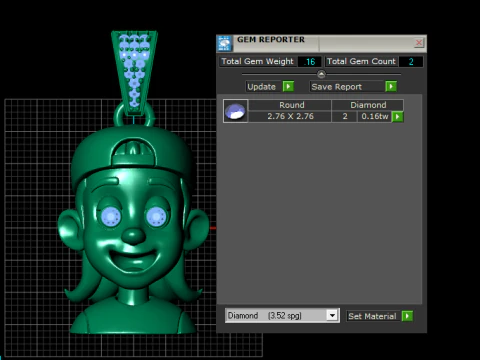The height and width of the screenshot is (360, 480).
Task: Click the Set Material label
Action: click(x=372, y=316)
